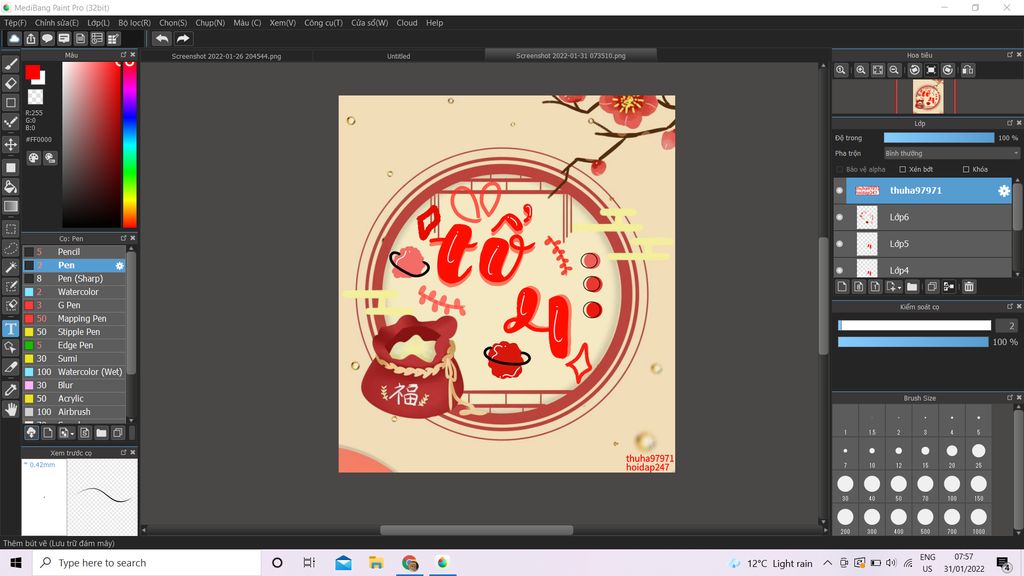The width and height of the screenshot is (1024, 576).
Task: Open the Công cụ(T) menu
Action: (323, 23)
